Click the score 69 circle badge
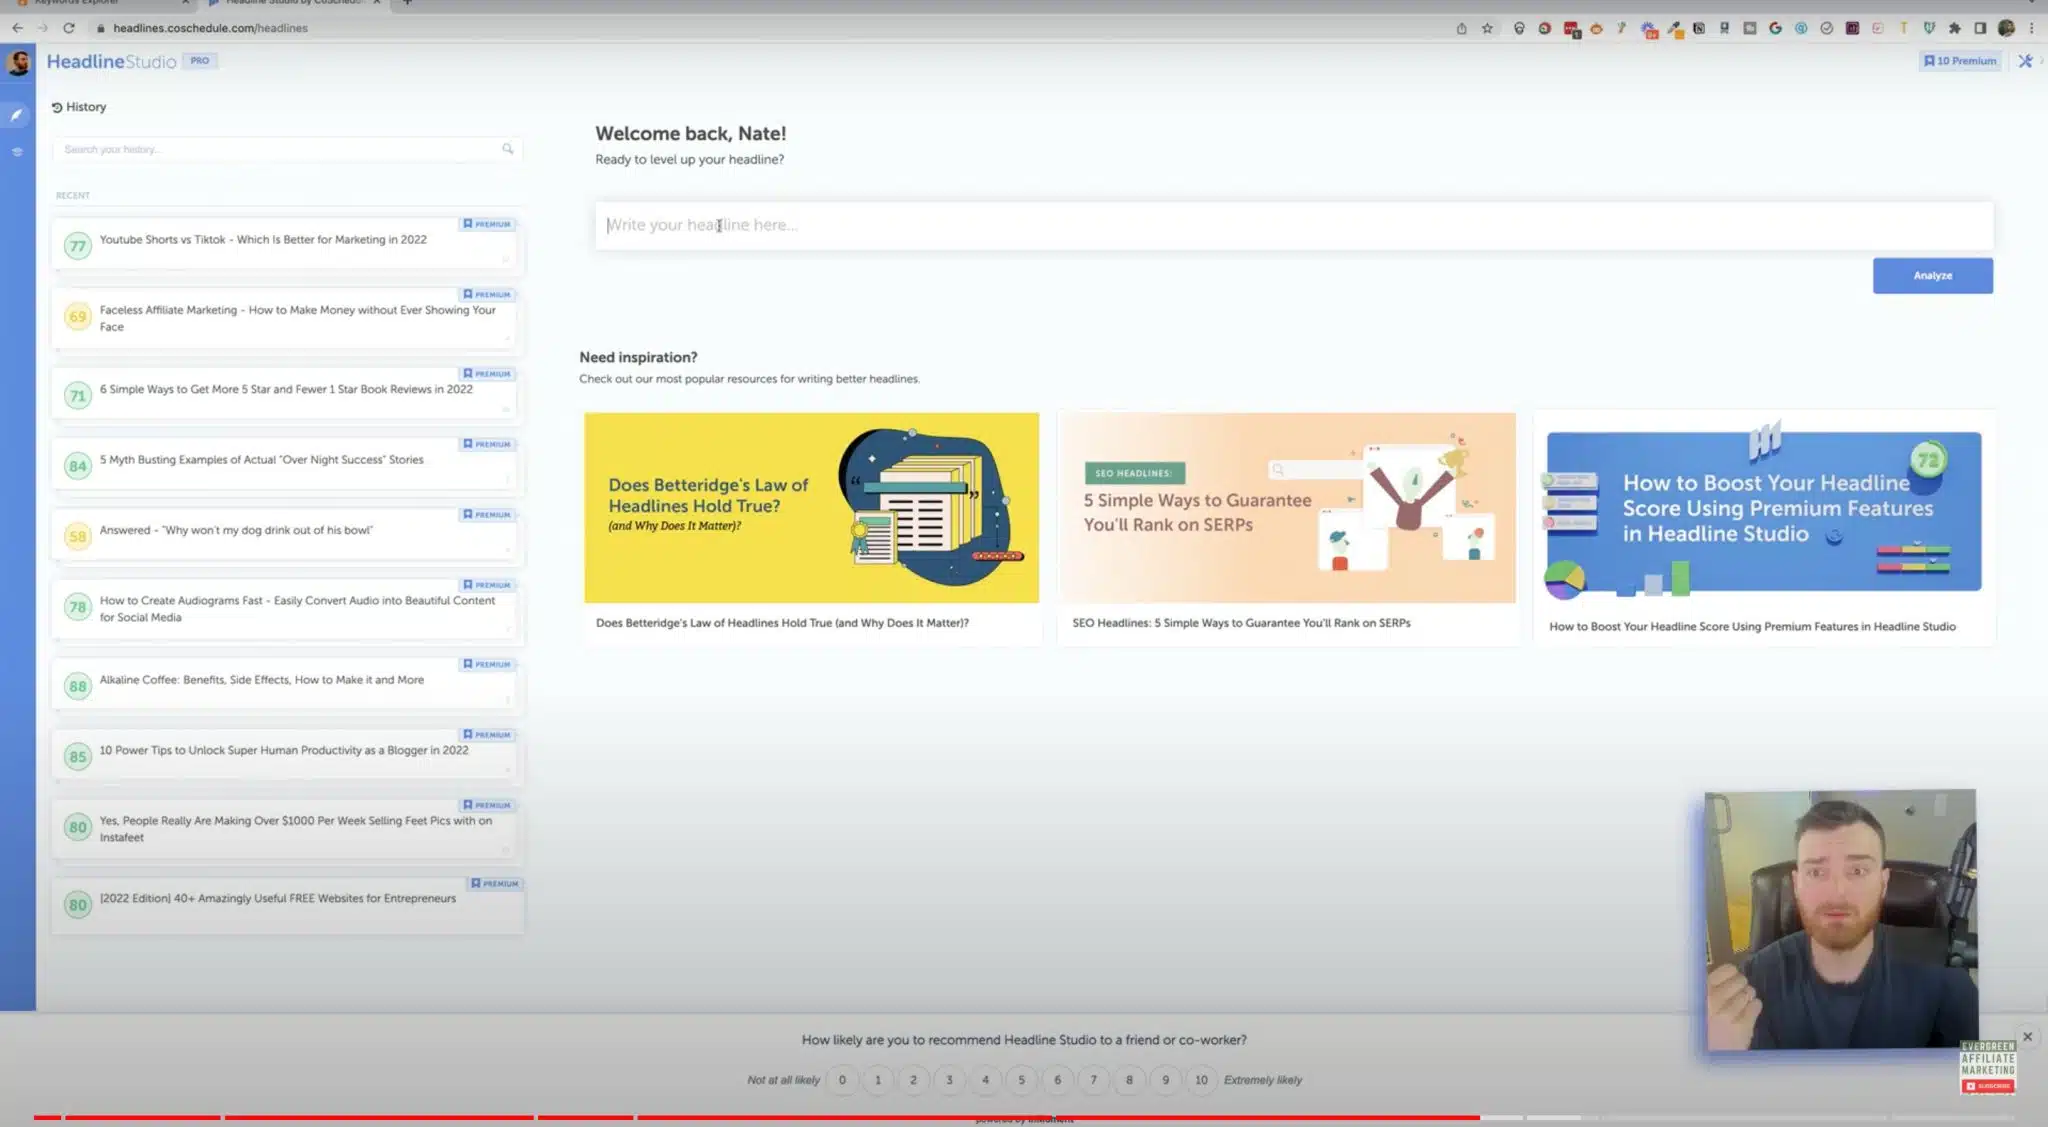 tap(77, 317)
